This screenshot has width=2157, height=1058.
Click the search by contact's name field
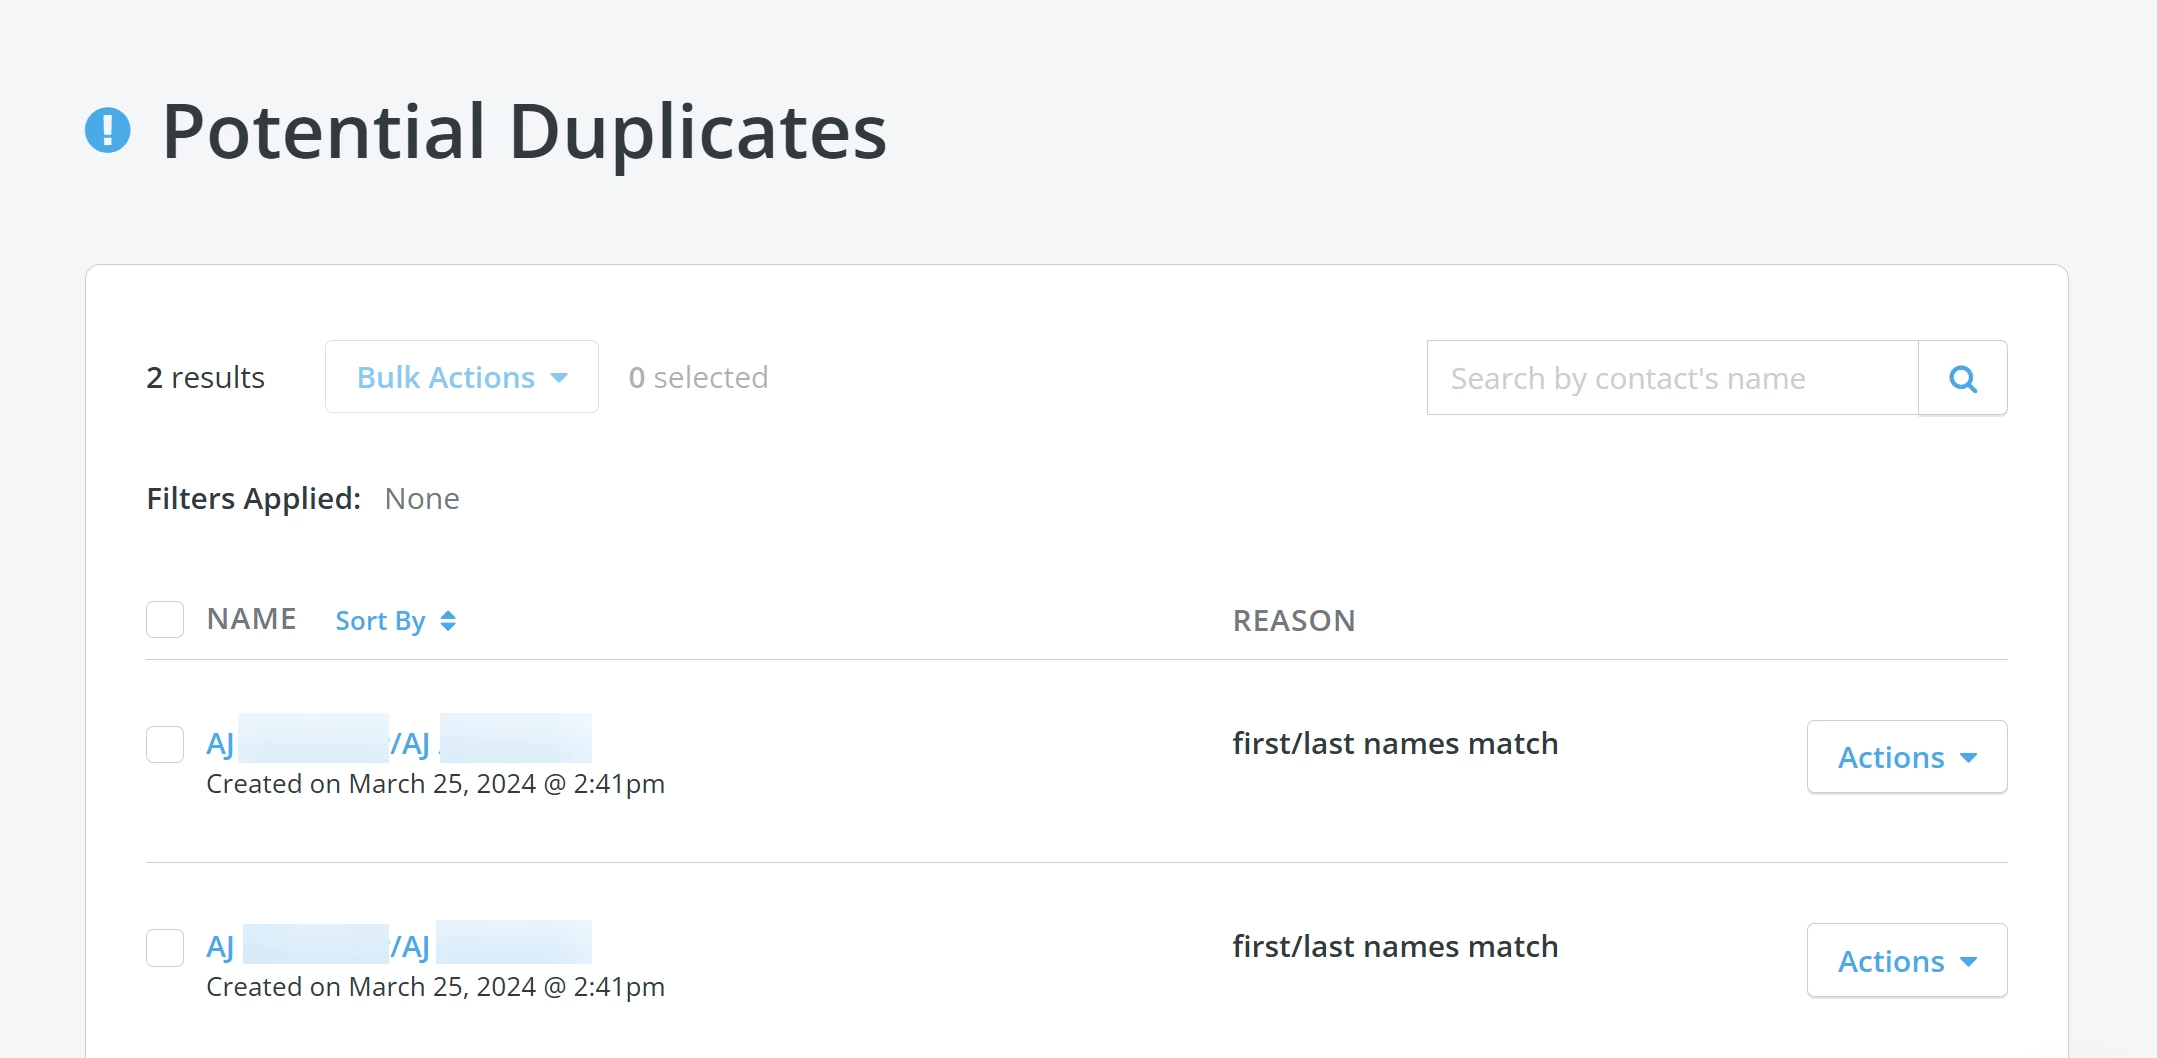pyautogui.click(x=1670, y=378)
